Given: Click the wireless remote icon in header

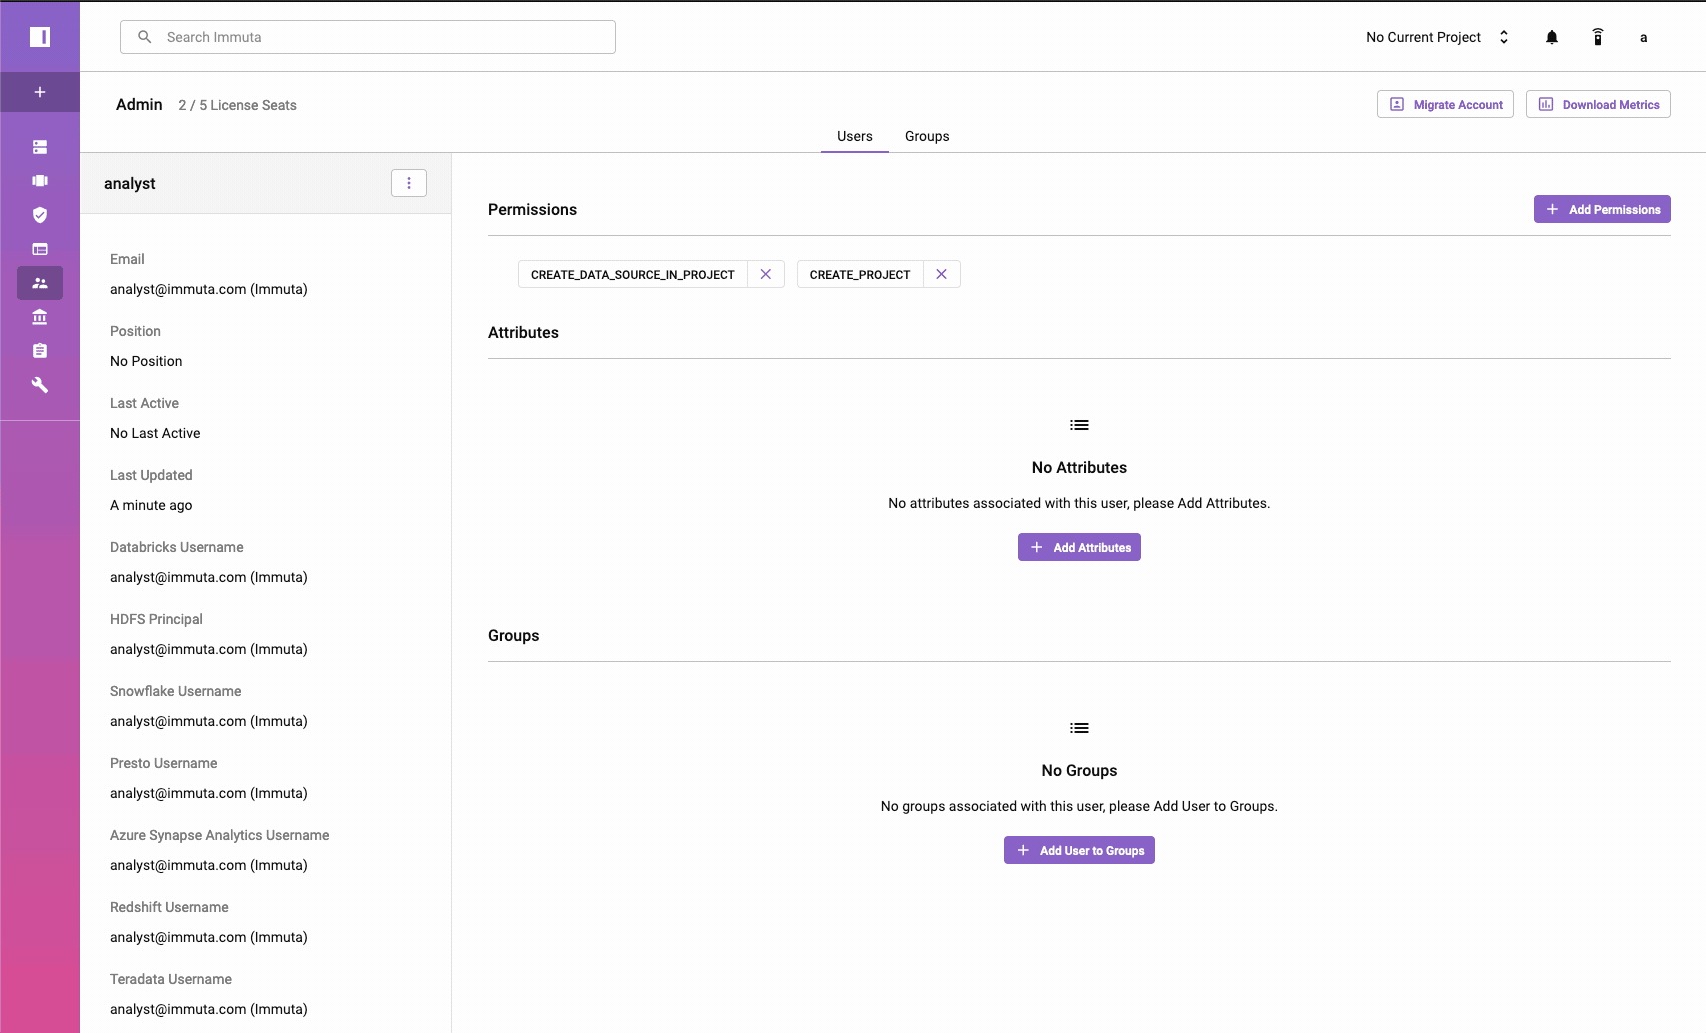Looking at the screenshot, I should [1598, 37].
